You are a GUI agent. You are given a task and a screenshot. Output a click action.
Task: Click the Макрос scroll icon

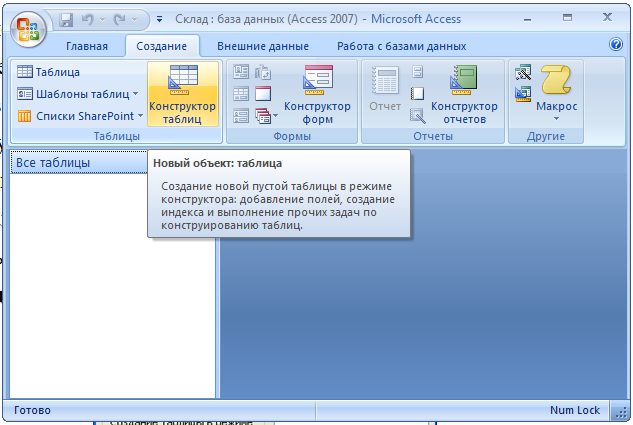556,81
